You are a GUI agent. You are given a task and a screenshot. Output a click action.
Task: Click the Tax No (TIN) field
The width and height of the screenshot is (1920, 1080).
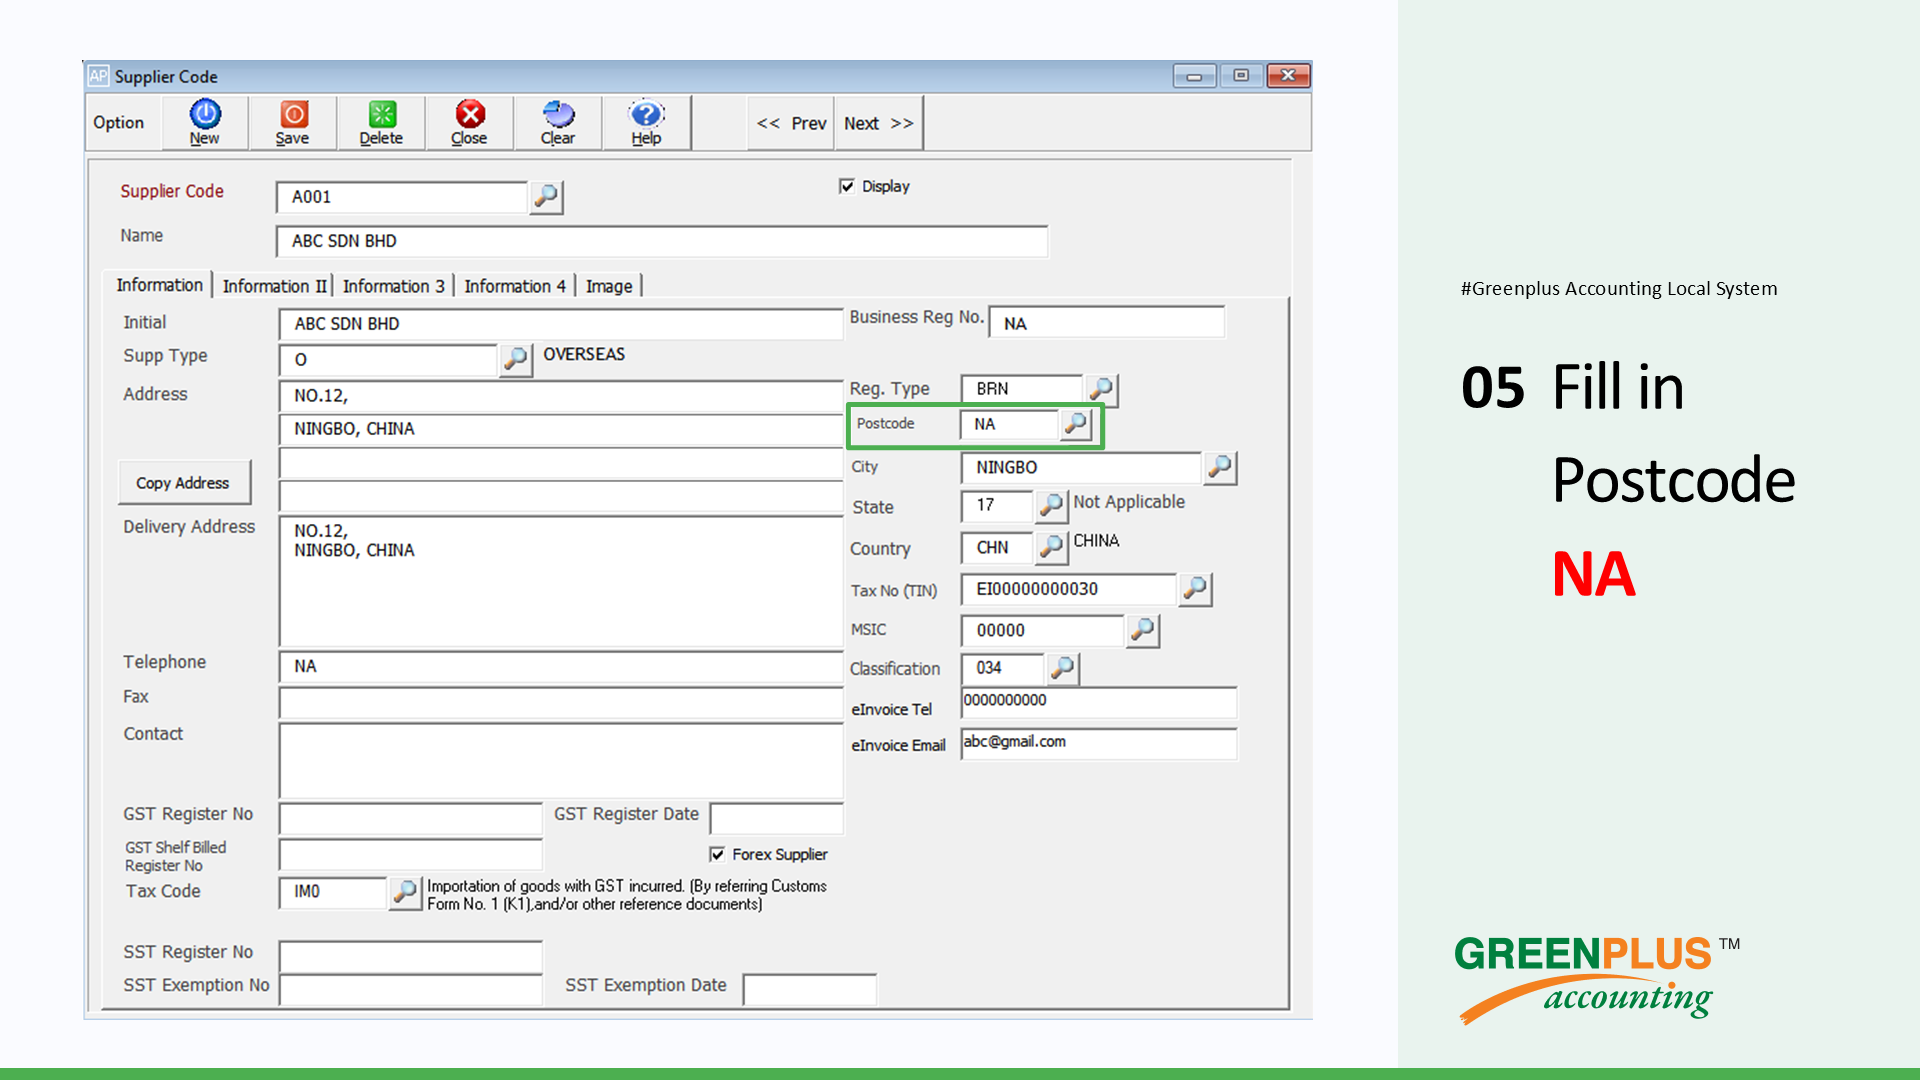click(1069, 590)
